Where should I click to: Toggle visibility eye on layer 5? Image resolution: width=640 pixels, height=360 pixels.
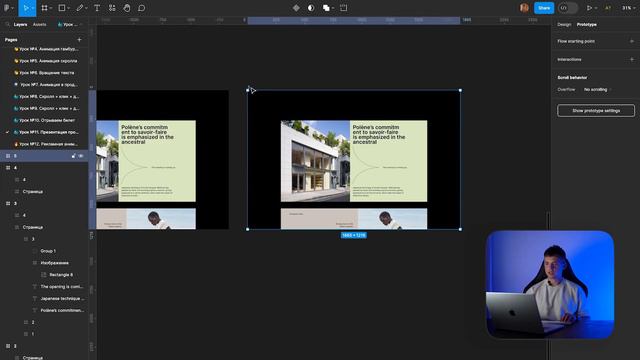coord(81,156)
